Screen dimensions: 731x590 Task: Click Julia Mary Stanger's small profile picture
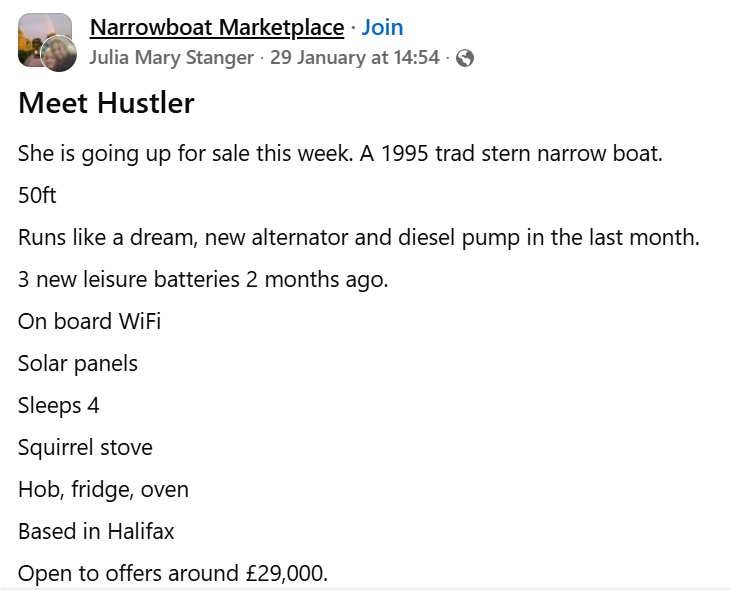[x=60, y=54]
